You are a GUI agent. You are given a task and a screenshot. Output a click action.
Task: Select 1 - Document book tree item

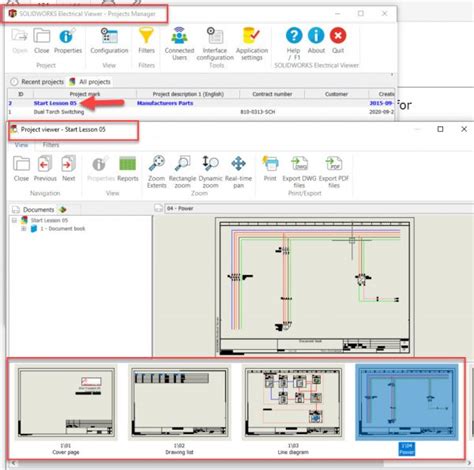[x=63, y=229]
